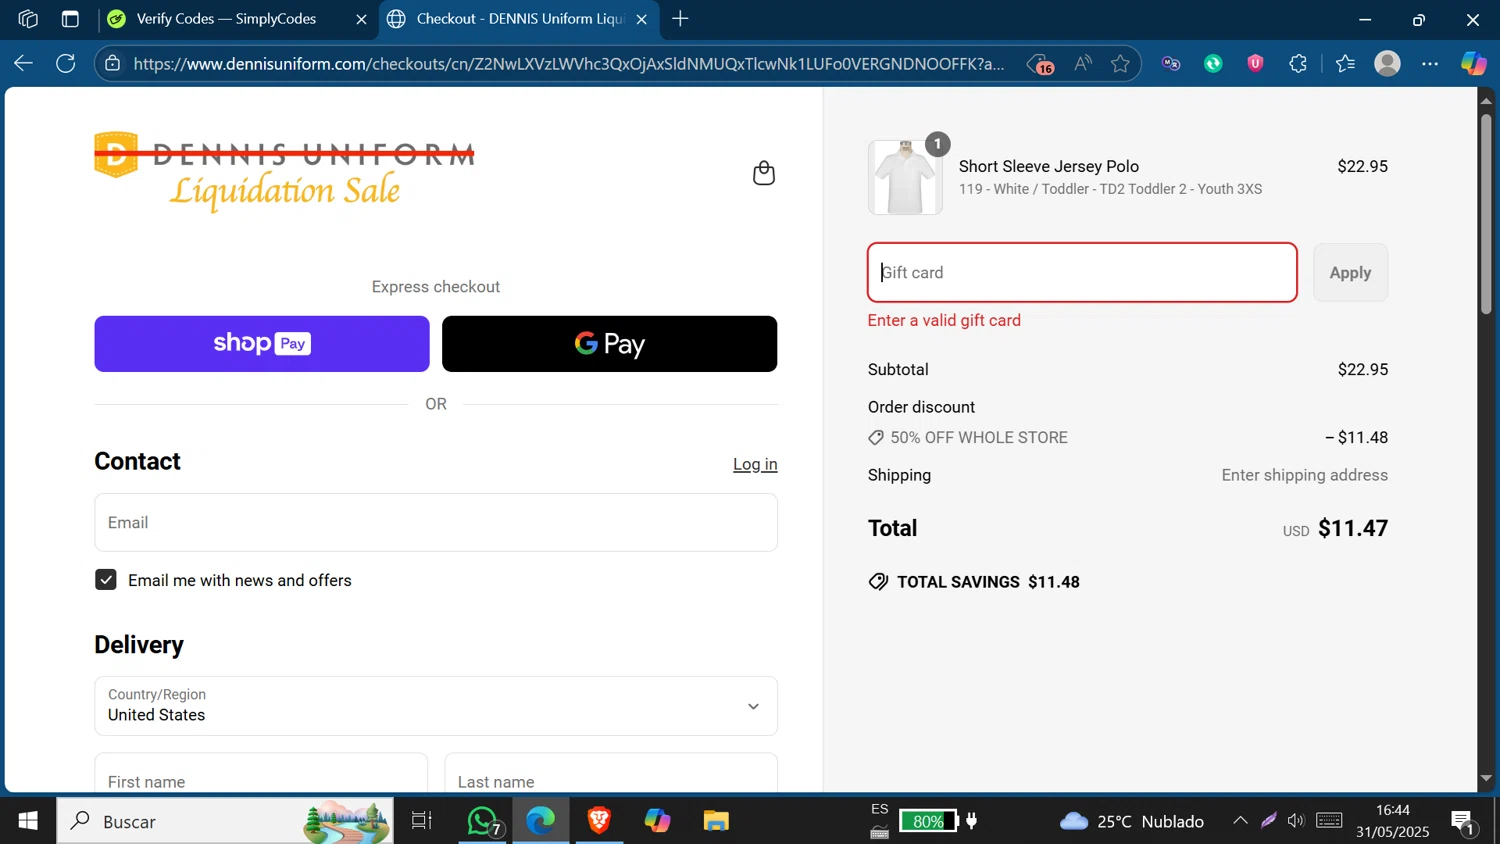Image resolution: width=1500 pixels, height=844 pixels.
Task: Reload the checkout page
Action: pyautogui.click(x=66, y=63)
